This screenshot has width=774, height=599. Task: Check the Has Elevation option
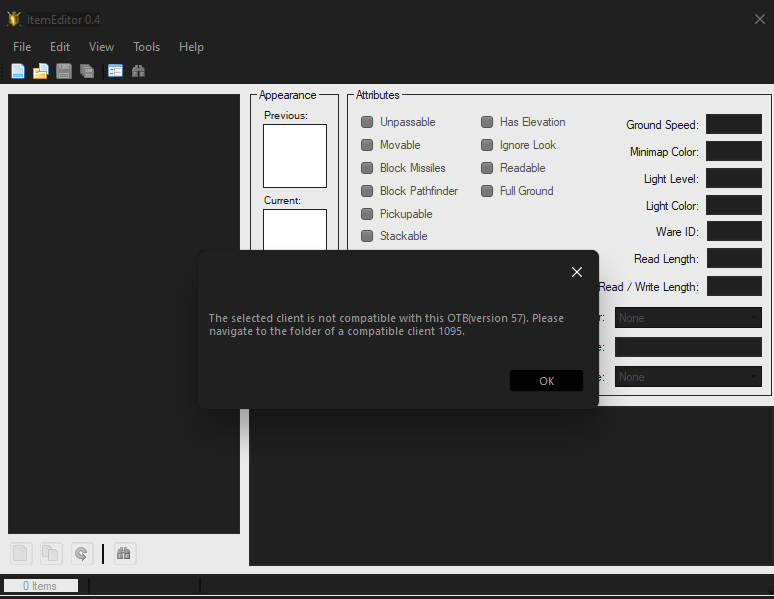click(x=487, y=122)
